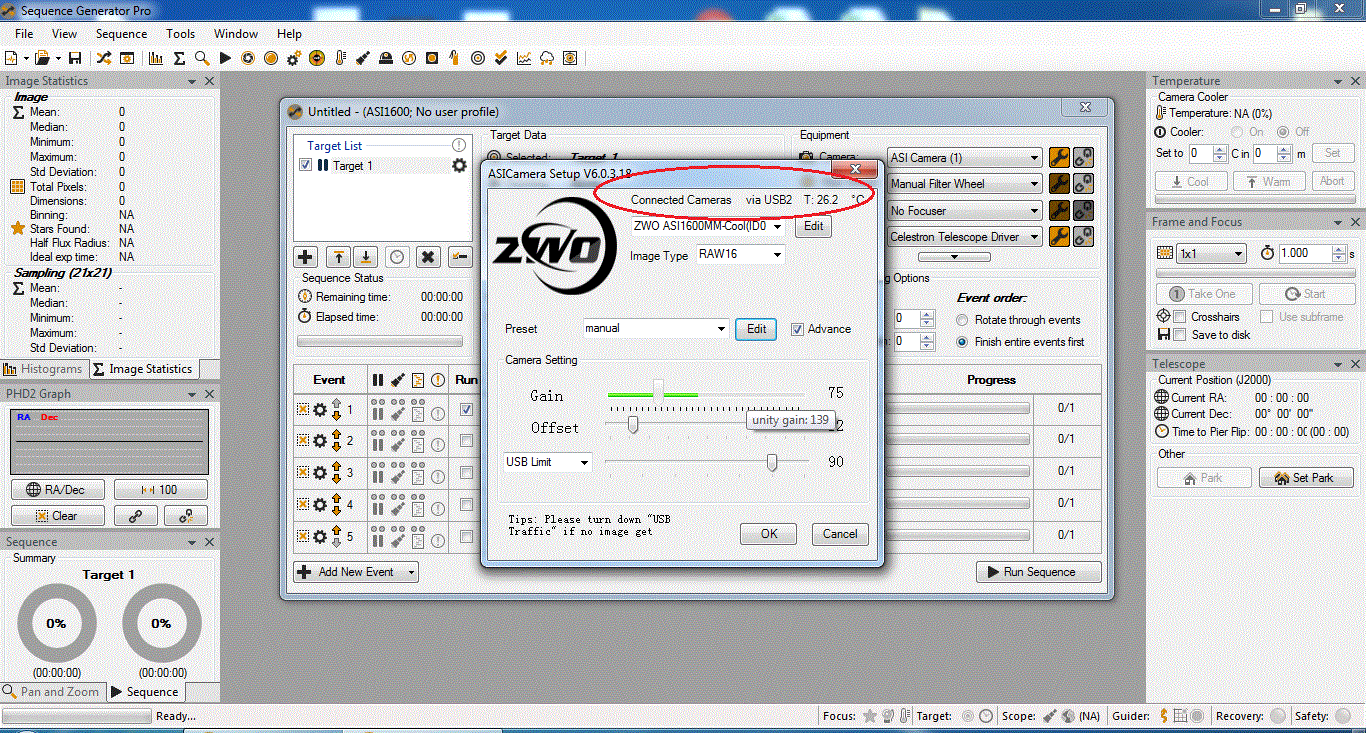Click the delete target X button
Image resolution: width=1366 pixels, height=733 pixels.
point(428,257)
